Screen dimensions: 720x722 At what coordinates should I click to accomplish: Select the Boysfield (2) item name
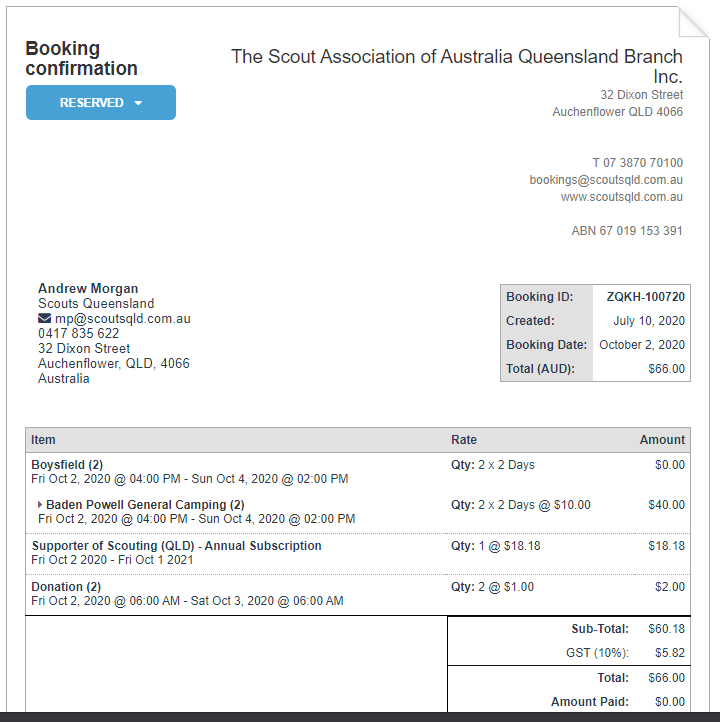coord(67,465)
